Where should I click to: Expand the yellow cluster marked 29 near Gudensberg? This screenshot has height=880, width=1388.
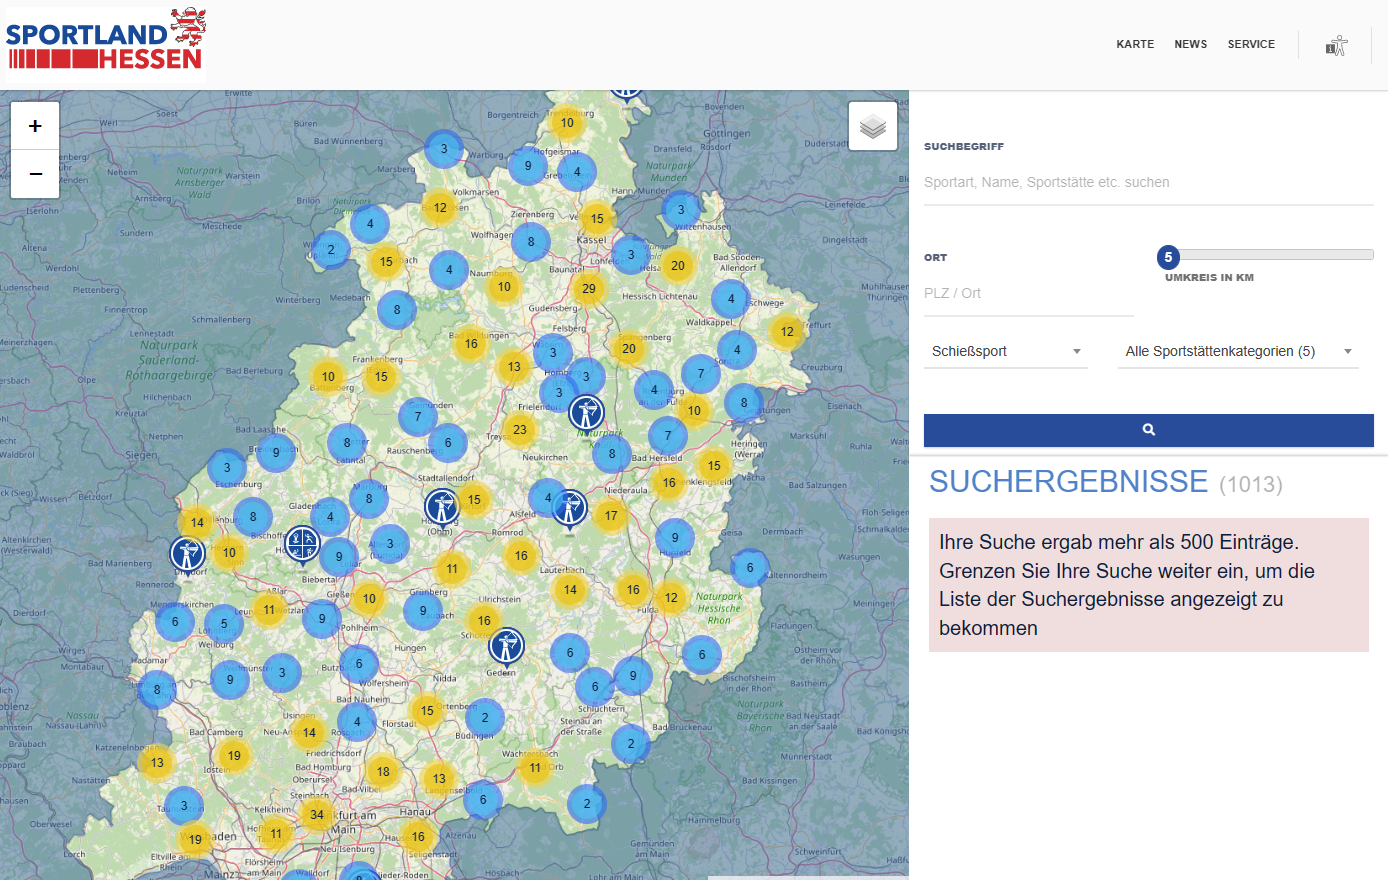pos(589,289)
